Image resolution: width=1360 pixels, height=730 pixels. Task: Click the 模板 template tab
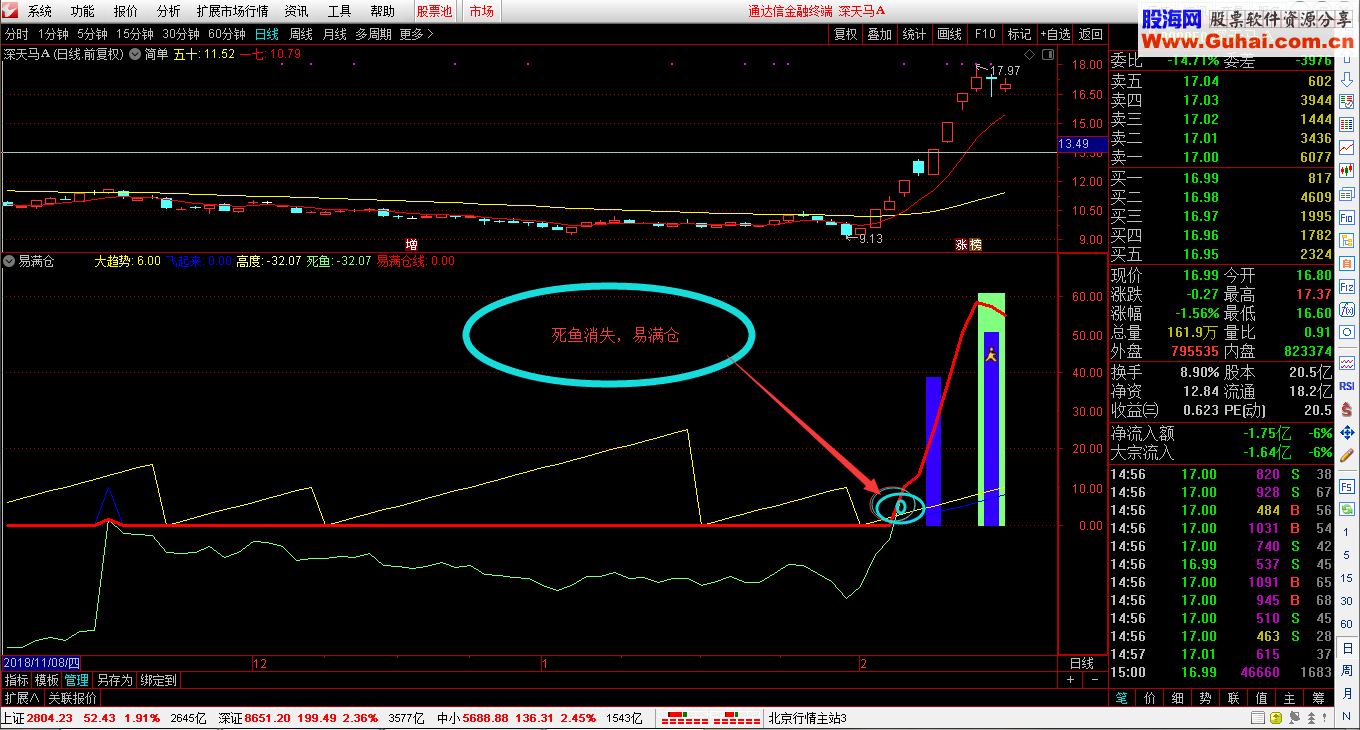coord(47,680)
